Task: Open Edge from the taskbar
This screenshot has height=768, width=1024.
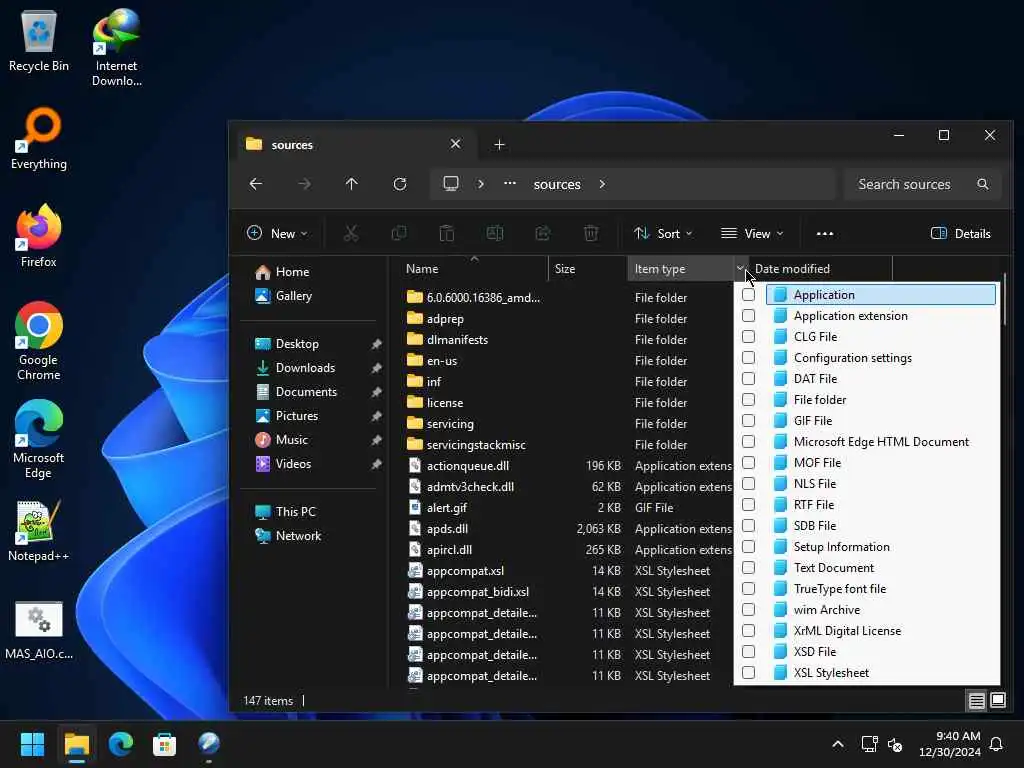Action: 121,744
